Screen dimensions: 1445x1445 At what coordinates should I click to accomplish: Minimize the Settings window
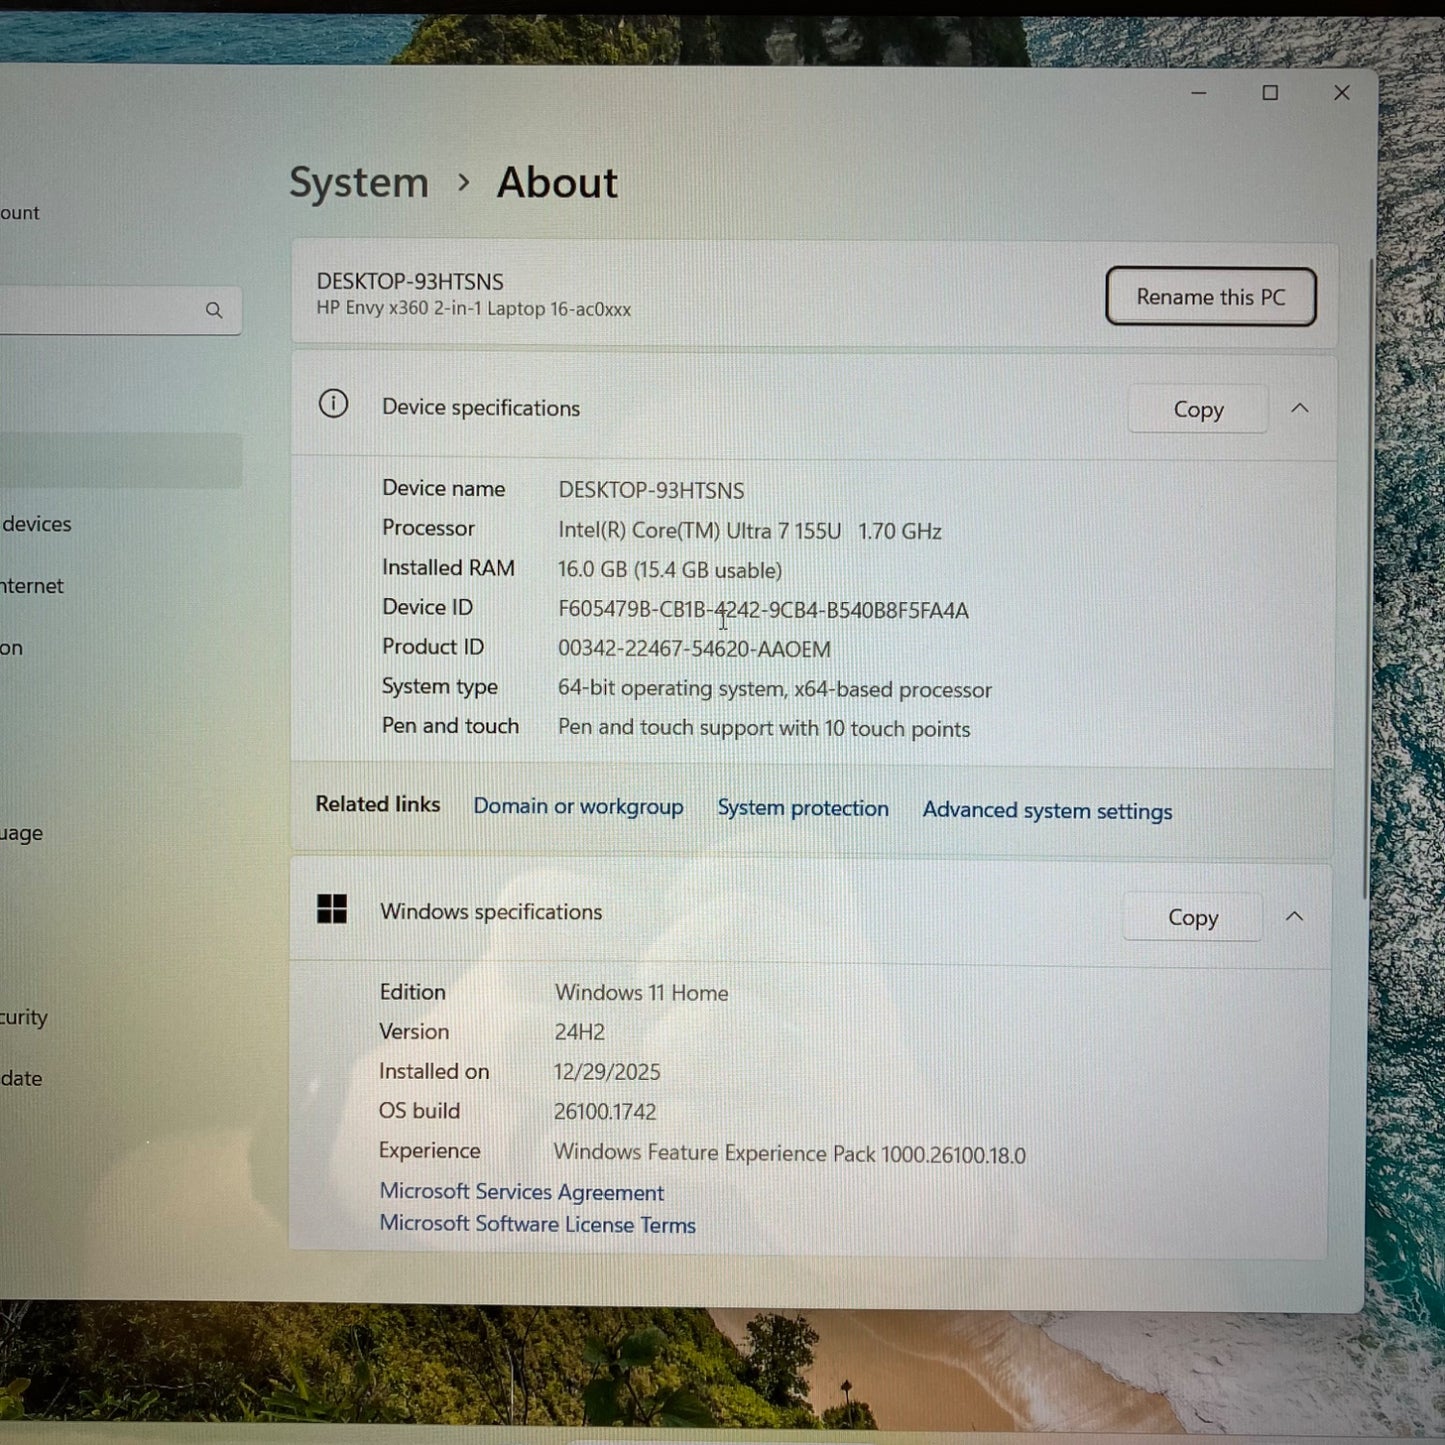coord(1199,93)
